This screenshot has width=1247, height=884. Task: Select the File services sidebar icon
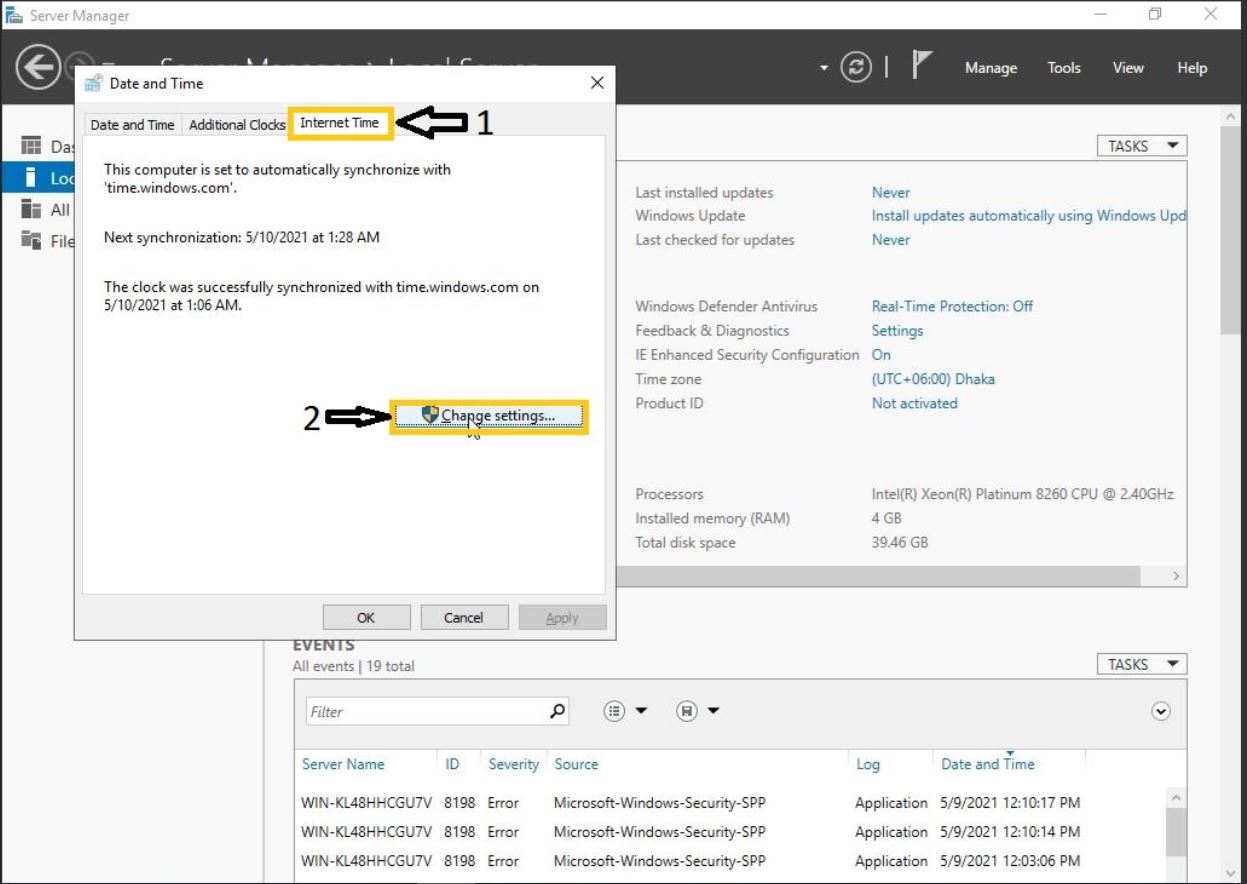(x=32, y=241)
